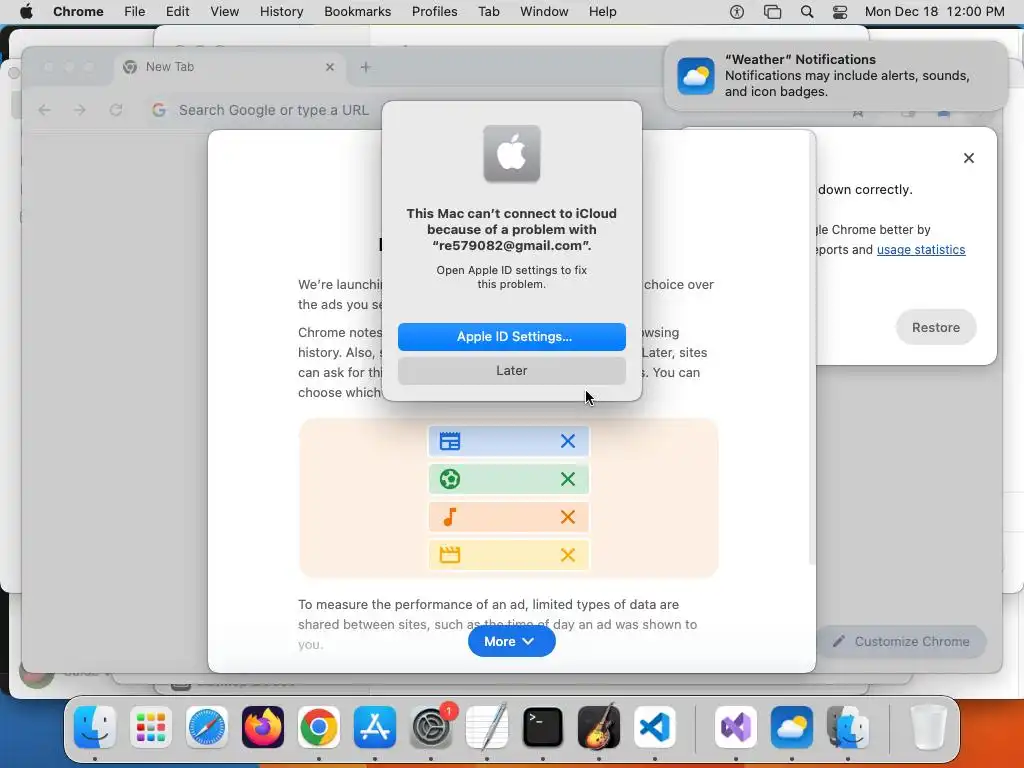
Task: Remove the yellow movie topic with its X
Action: [x=568, y=554]
